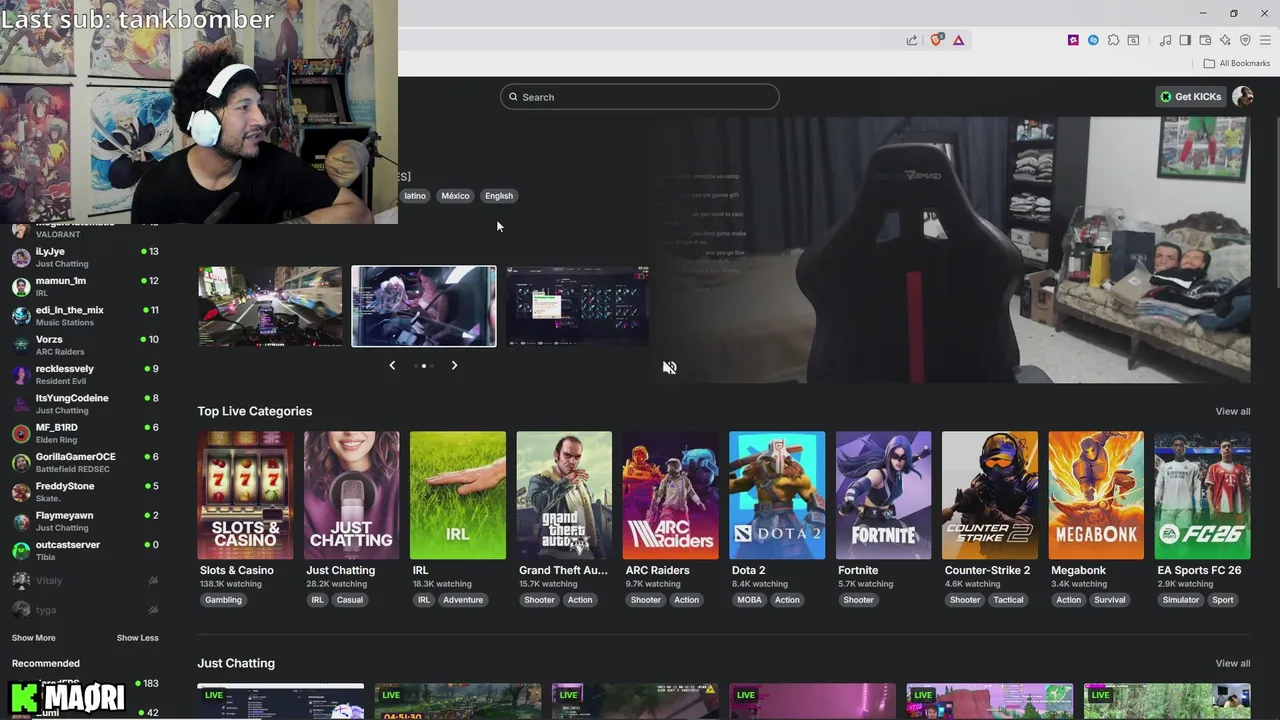Viewport: 1280px width, 720px height.
Task: Toggle the browser sidebar panel icon
Action: pyautogui.click(x=1185, y=40)
